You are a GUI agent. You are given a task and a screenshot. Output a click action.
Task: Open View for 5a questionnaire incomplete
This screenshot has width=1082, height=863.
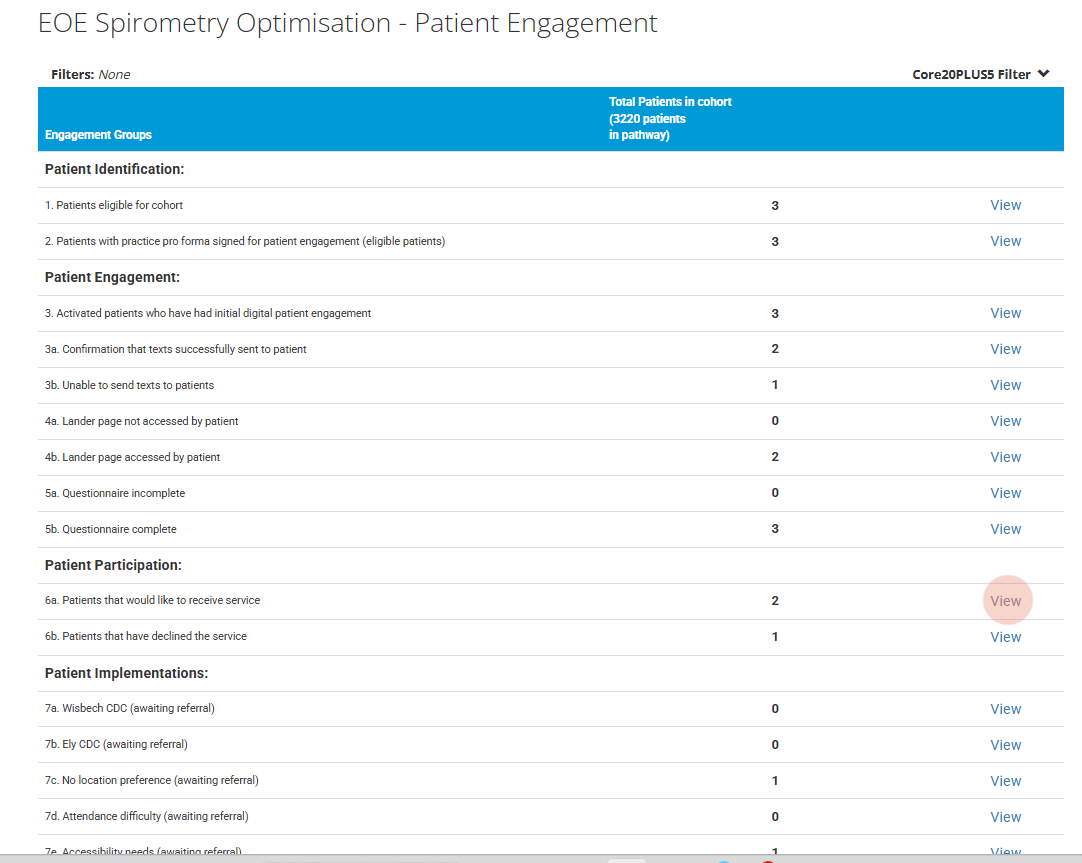1005,493
